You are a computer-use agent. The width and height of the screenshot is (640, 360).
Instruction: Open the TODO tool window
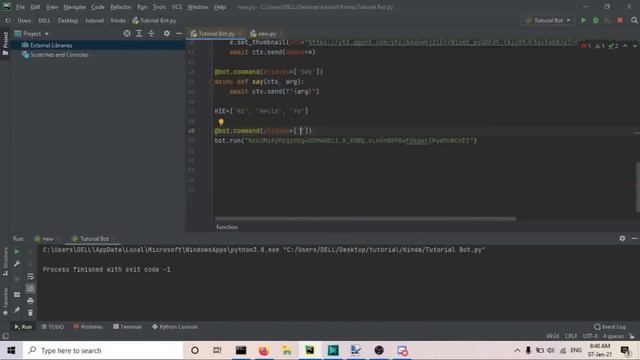point(53,327)
